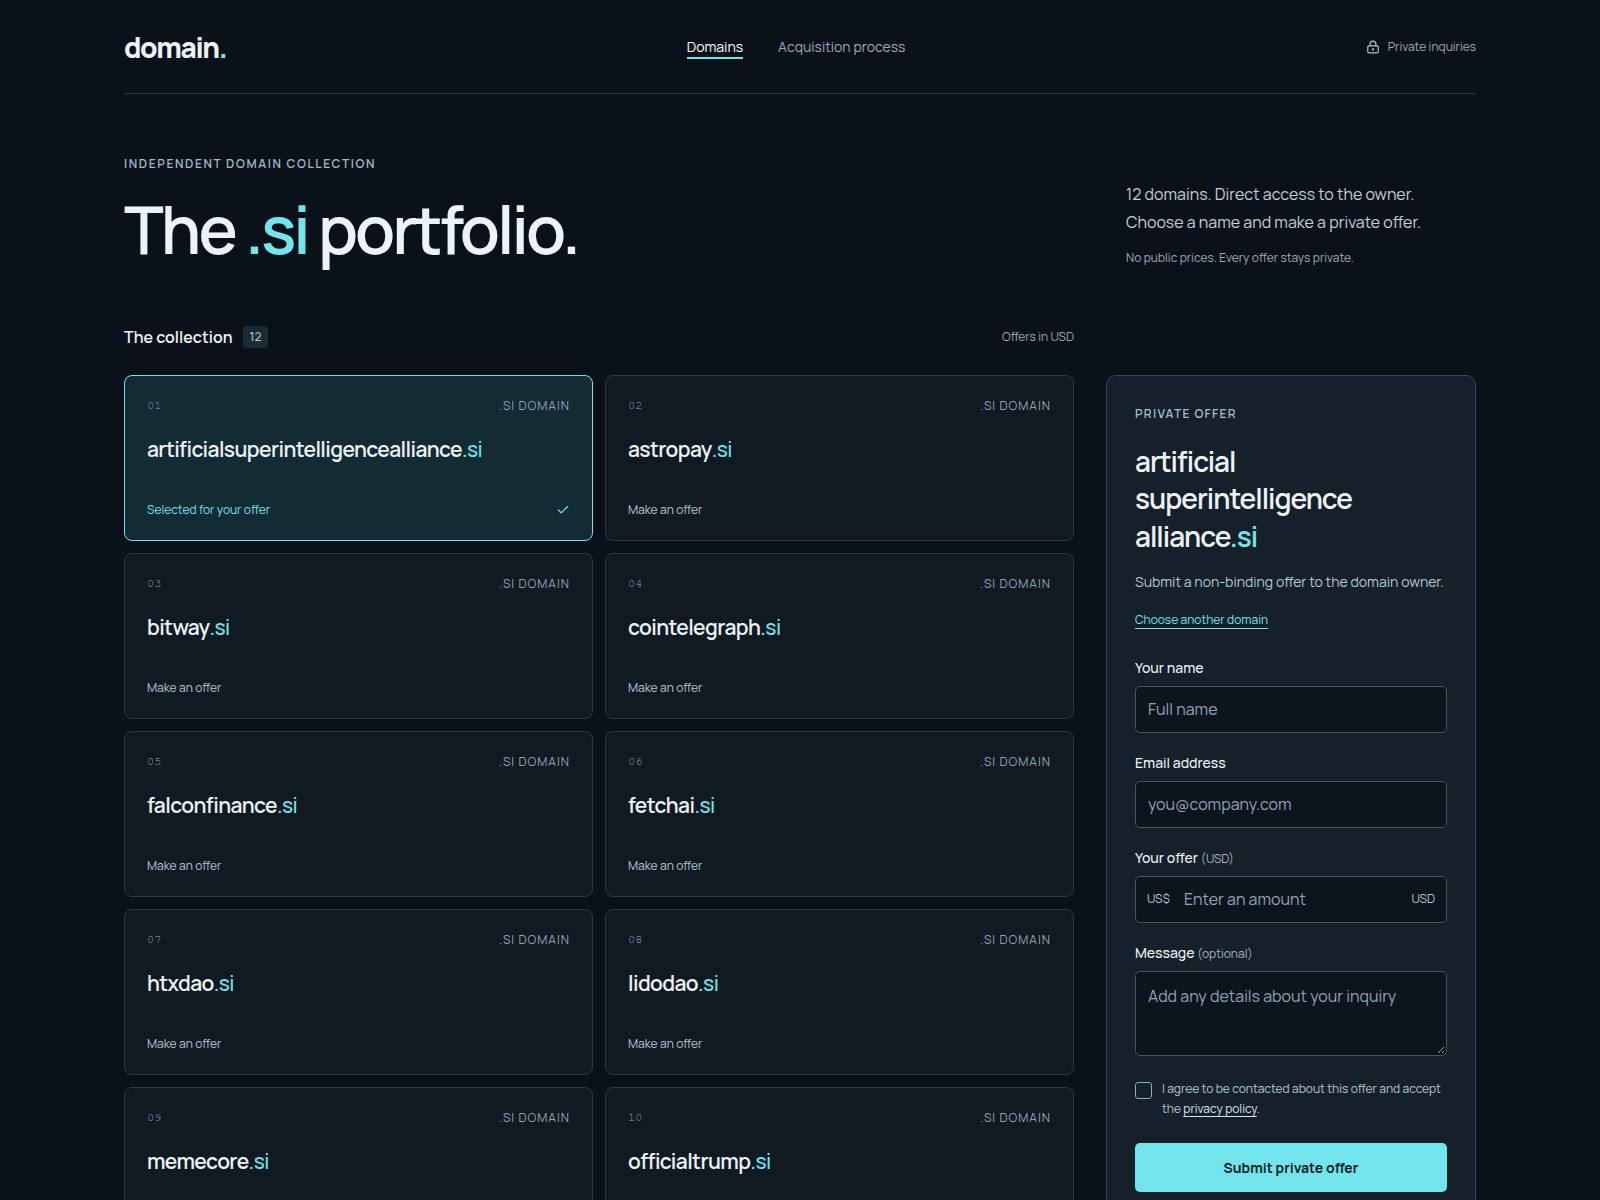Click the lock icon beside Private inquiries
1600x1200 pixels.
pos(1373,47)
